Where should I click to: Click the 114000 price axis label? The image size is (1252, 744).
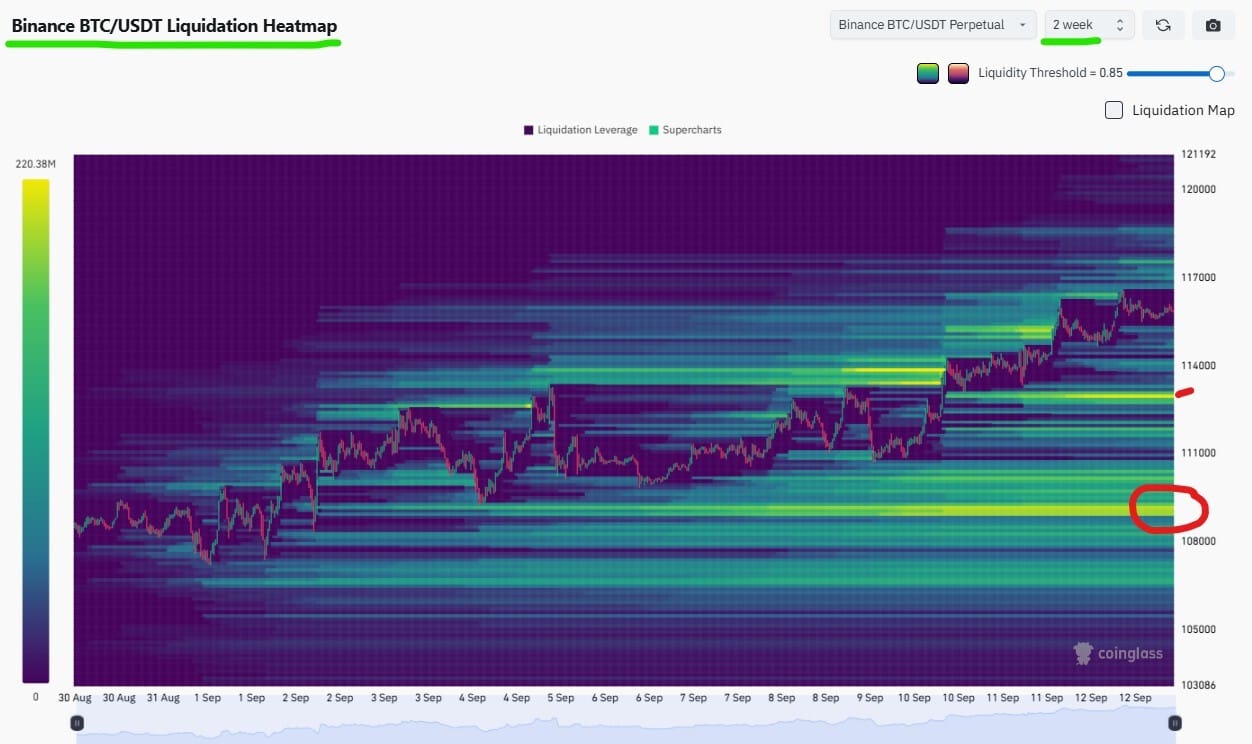point(1198,365)
